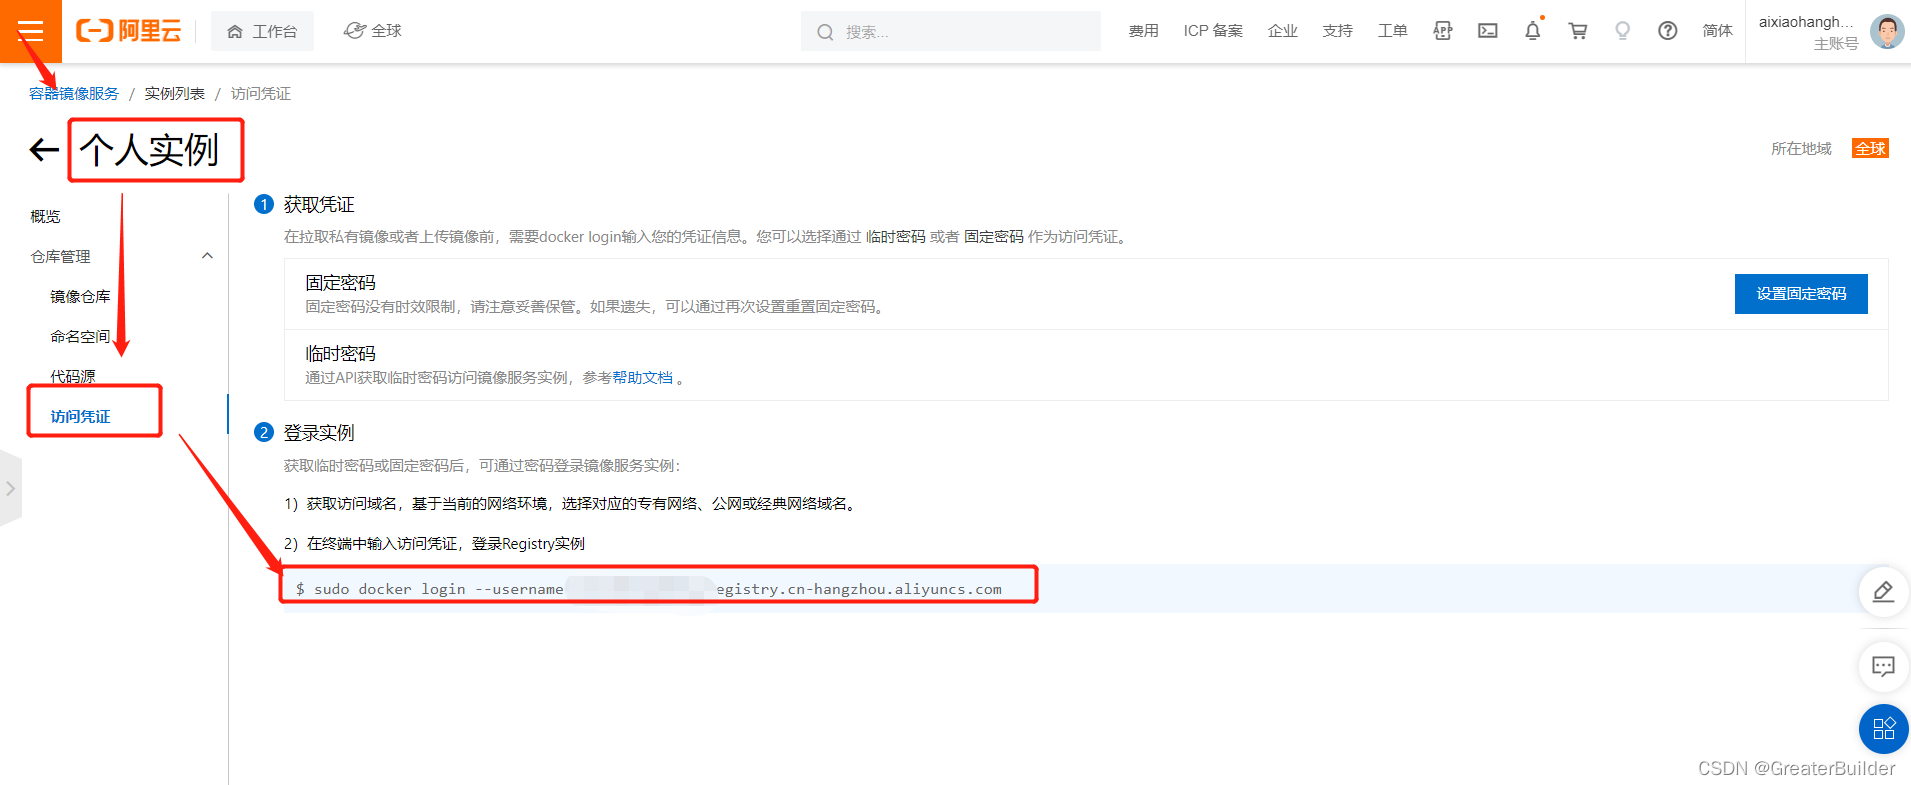
Task: Open the 全球 region selector
Action: 373,31
